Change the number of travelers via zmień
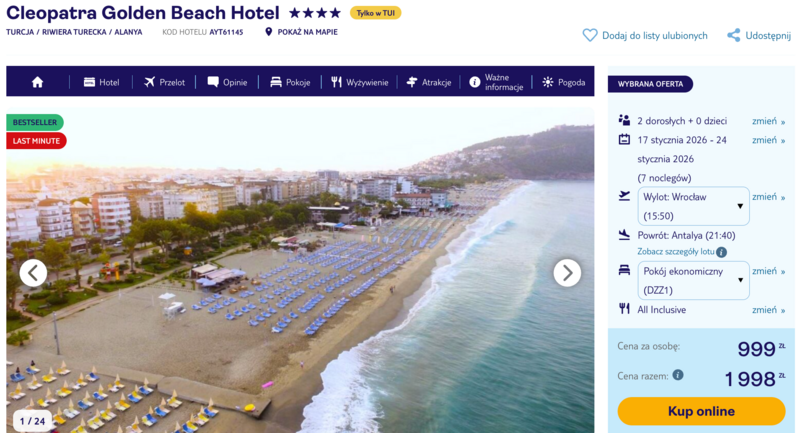This screenshot has width=800, height=433. coord(768,121)
